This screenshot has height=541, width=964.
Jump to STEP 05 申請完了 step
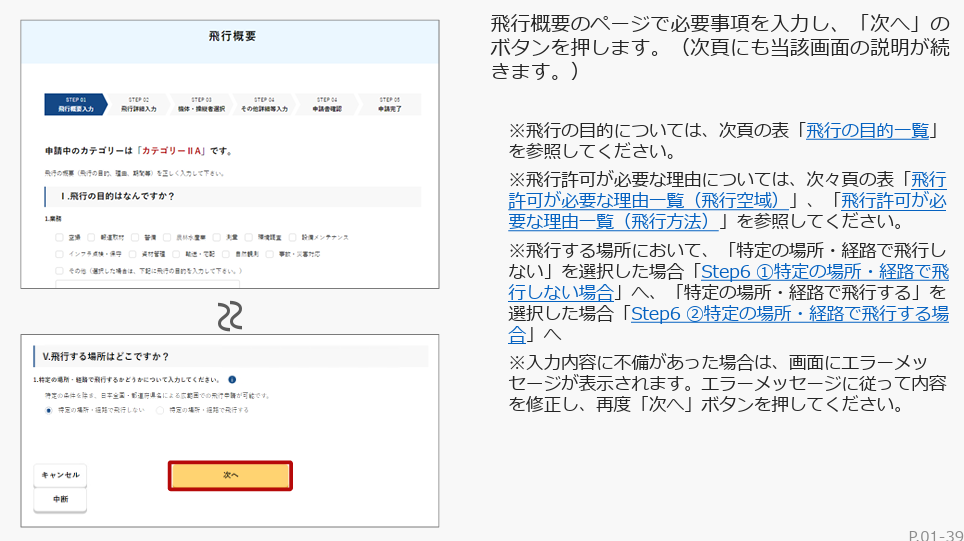click(x=390, y=105)
